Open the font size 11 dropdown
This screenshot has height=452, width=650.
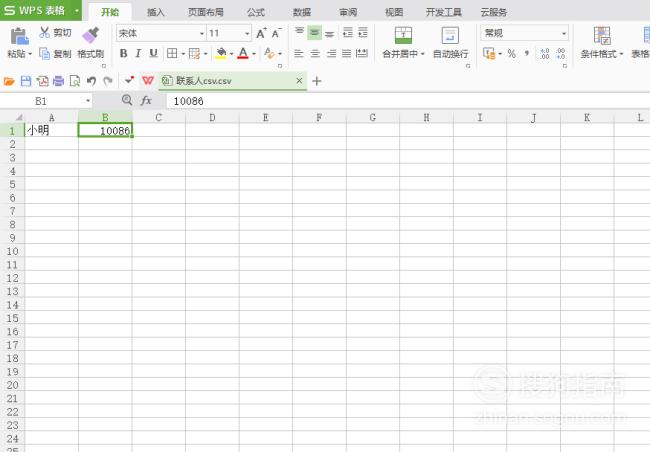(x=247, y=34)
